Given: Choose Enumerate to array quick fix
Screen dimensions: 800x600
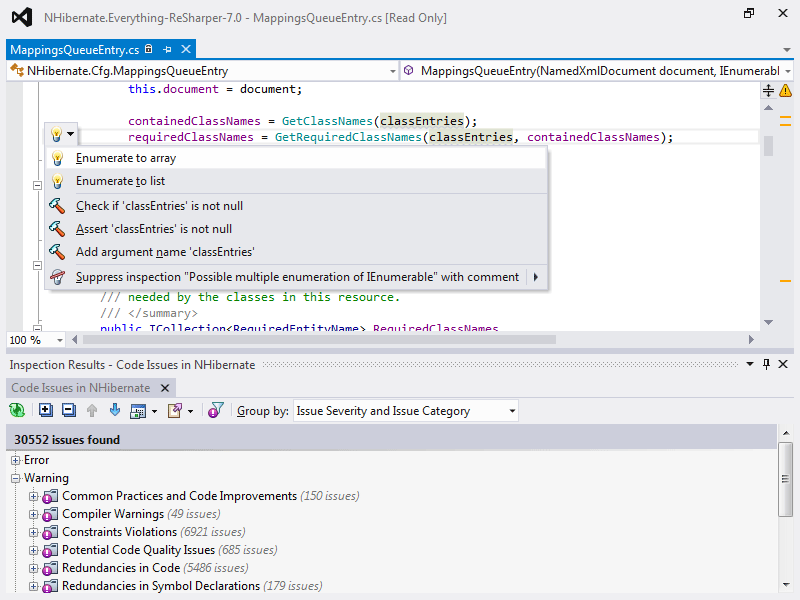Looking at the screenshot, I should pyautogui.click(x=296, y=158).
